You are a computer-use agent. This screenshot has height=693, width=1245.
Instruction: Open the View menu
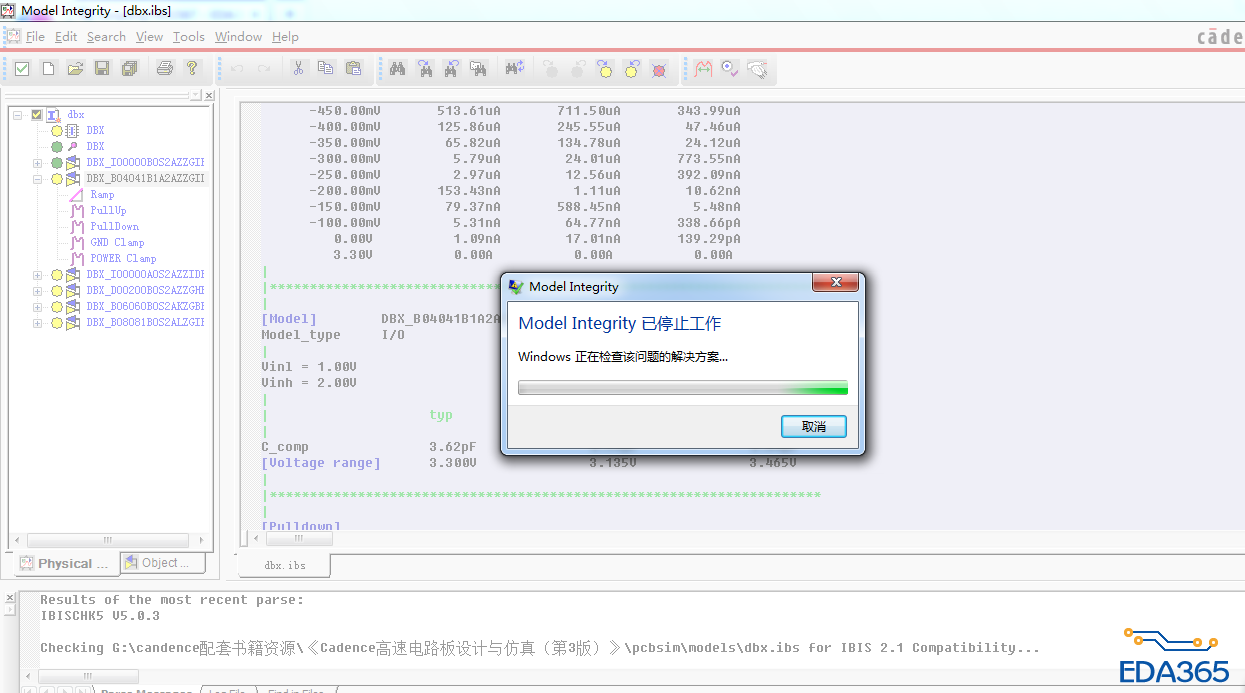(149, 37)
